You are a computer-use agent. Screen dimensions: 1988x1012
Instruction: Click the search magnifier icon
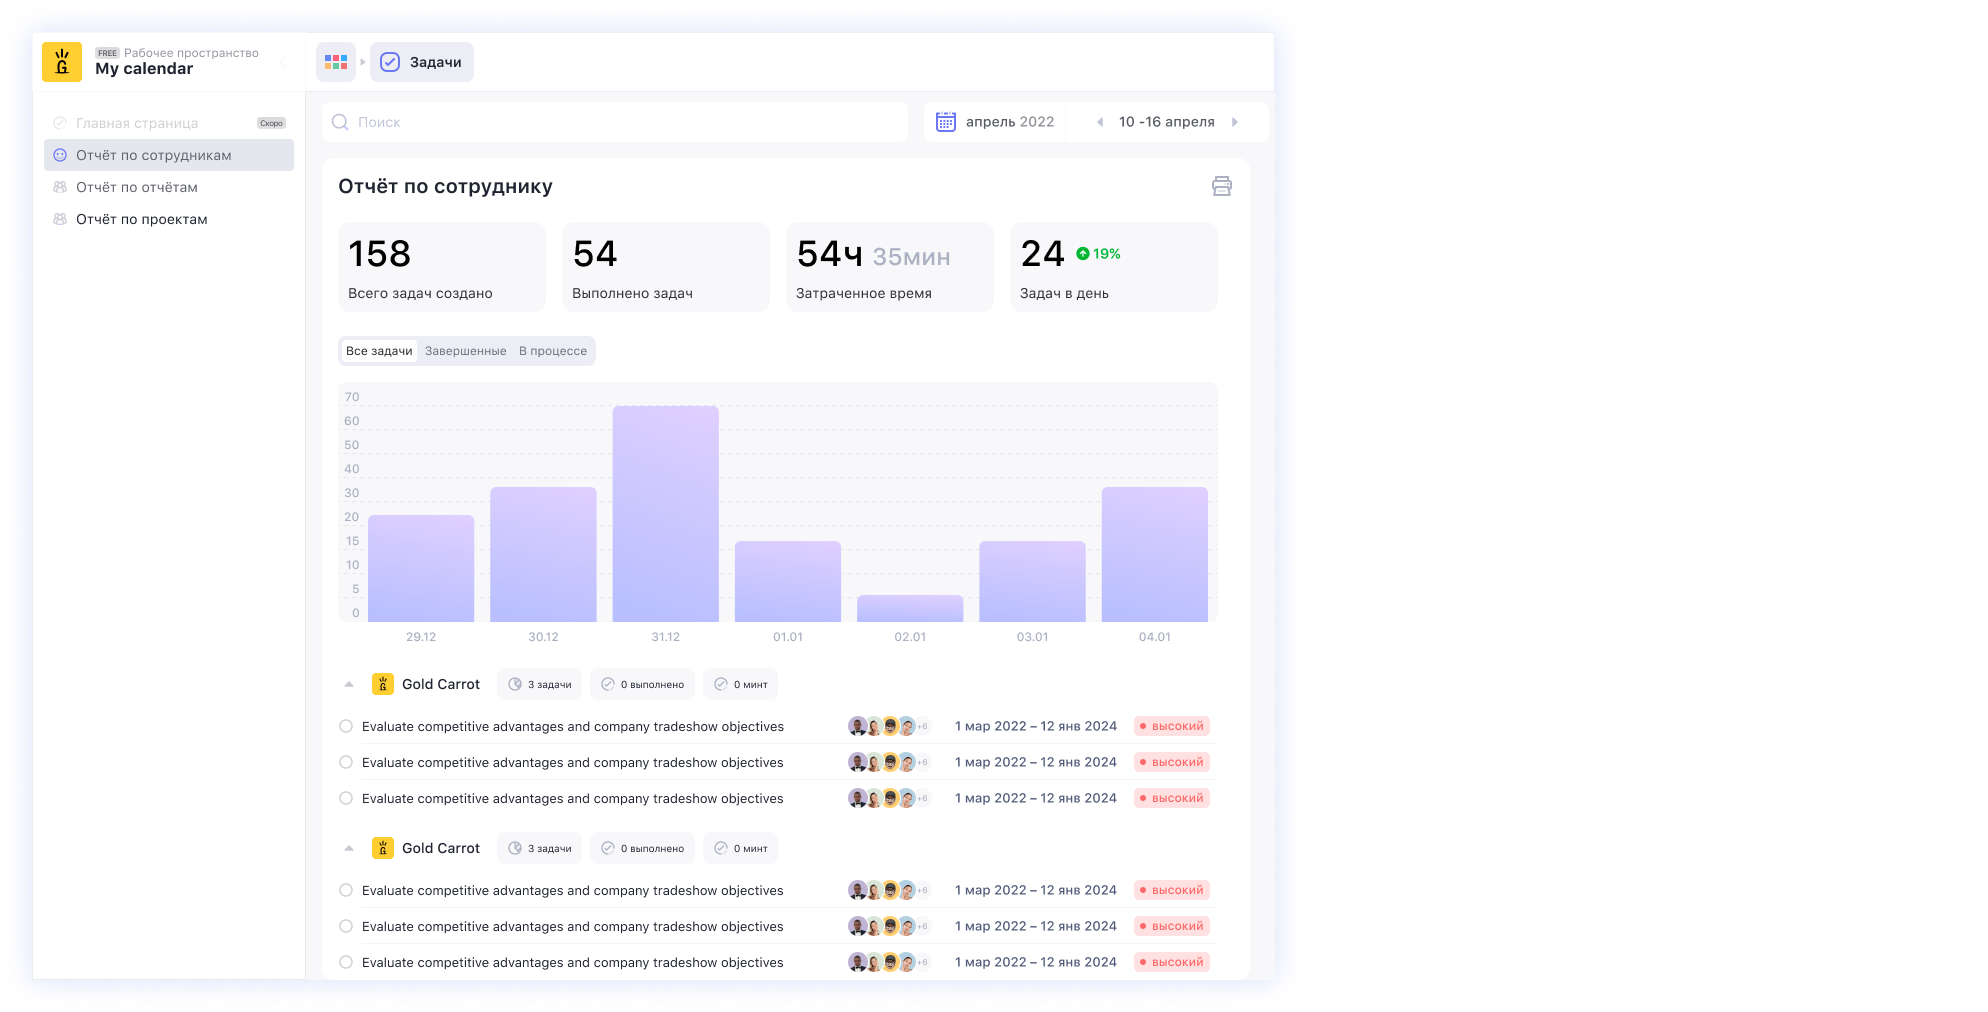(340, 122)
